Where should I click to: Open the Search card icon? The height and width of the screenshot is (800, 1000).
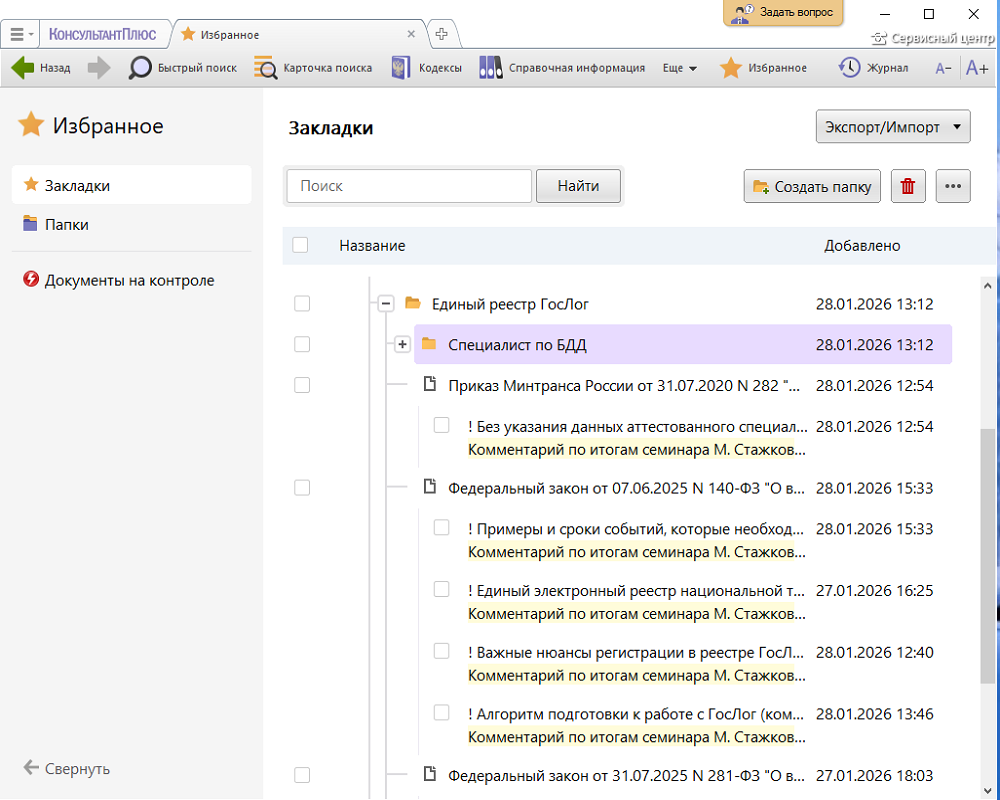(266, 68)
